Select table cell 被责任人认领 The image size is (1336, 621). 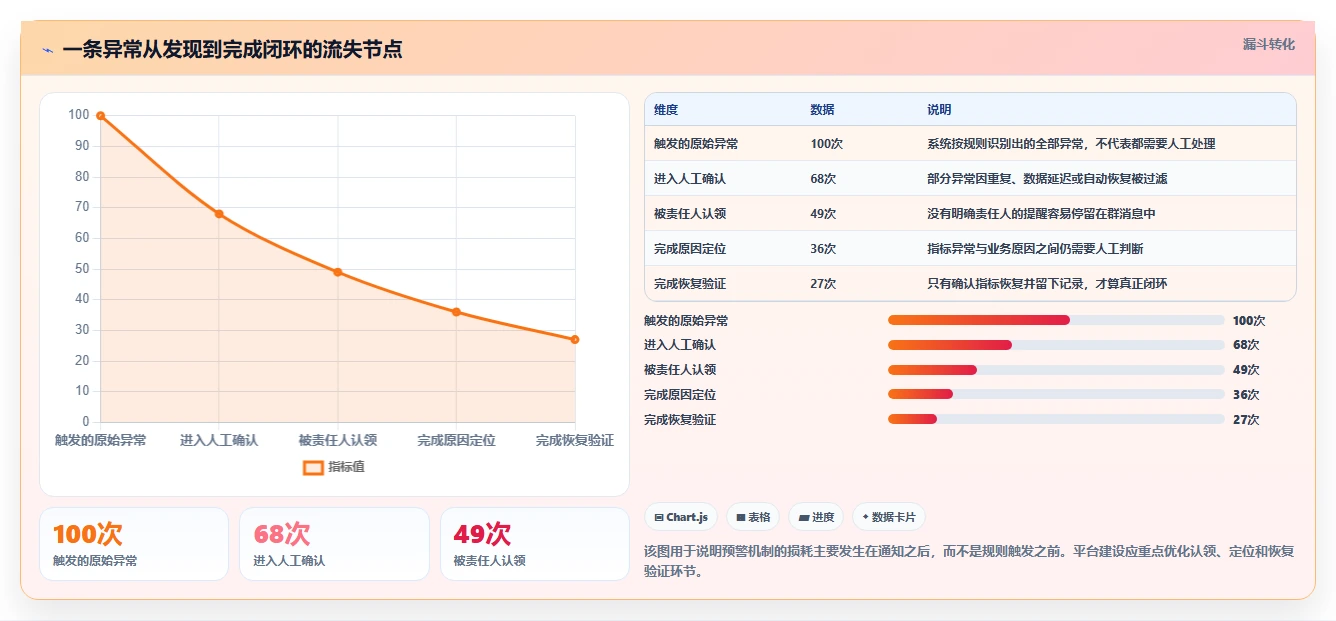pyautogui.click(x=690, y=214)
